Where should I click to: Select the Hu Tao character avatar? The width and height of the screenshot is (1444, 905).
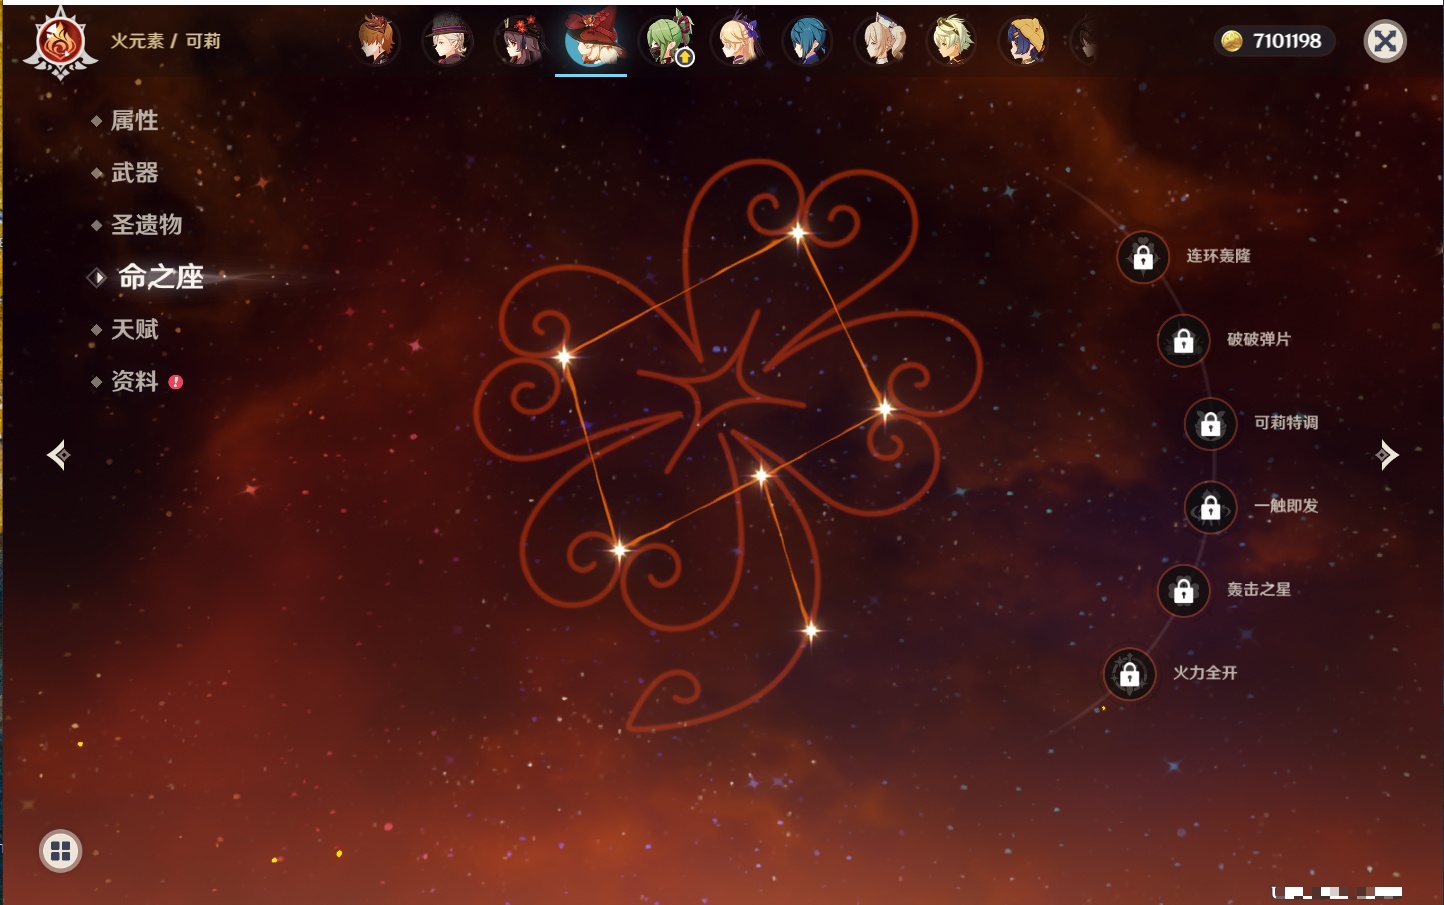pos(519,40)
